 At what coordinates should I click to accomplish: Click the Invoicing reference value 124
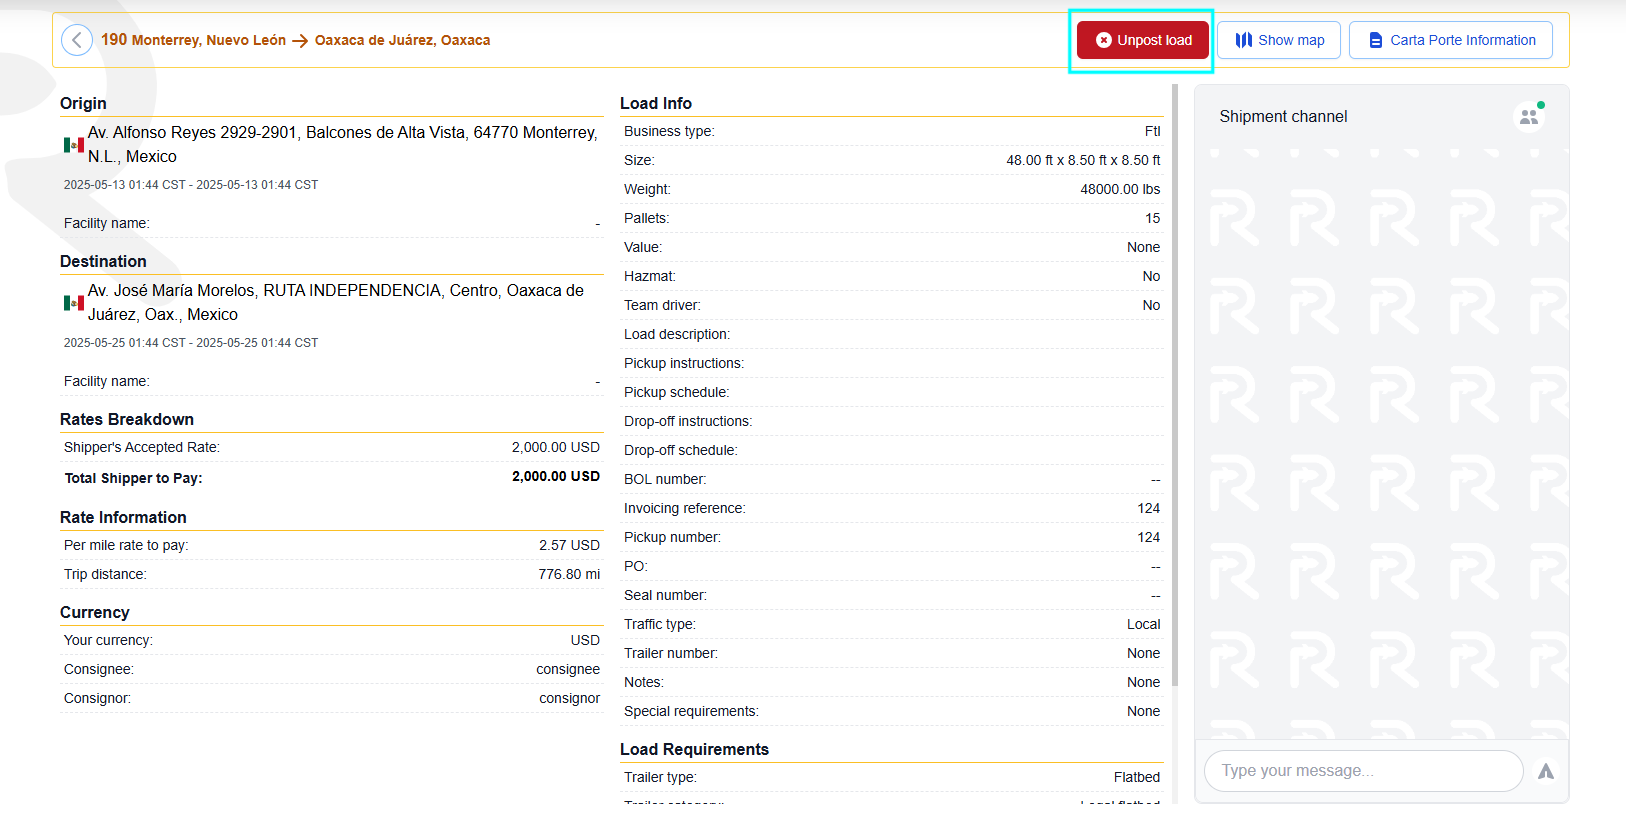pyautogui.click(x=1149, y=508)
